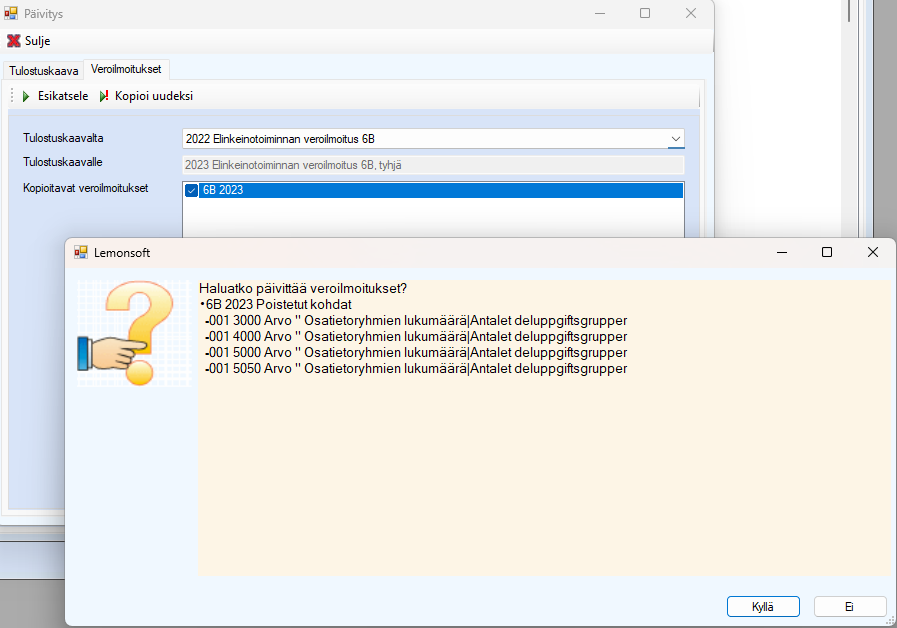The height and width of the screenshot is (628, 897).
Task: Click the 2022 Elinkeinotoiminnan veroilmoitus 6B combo box
Action: pos(433,139)
